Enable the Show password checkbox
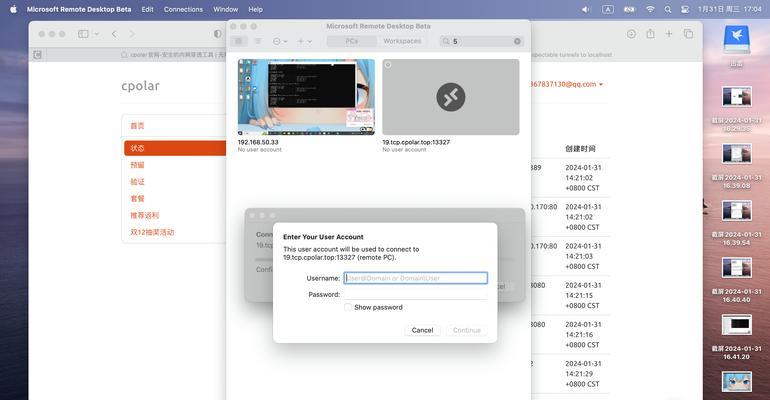Screen dimensions: 770x400 click(348, 307)
